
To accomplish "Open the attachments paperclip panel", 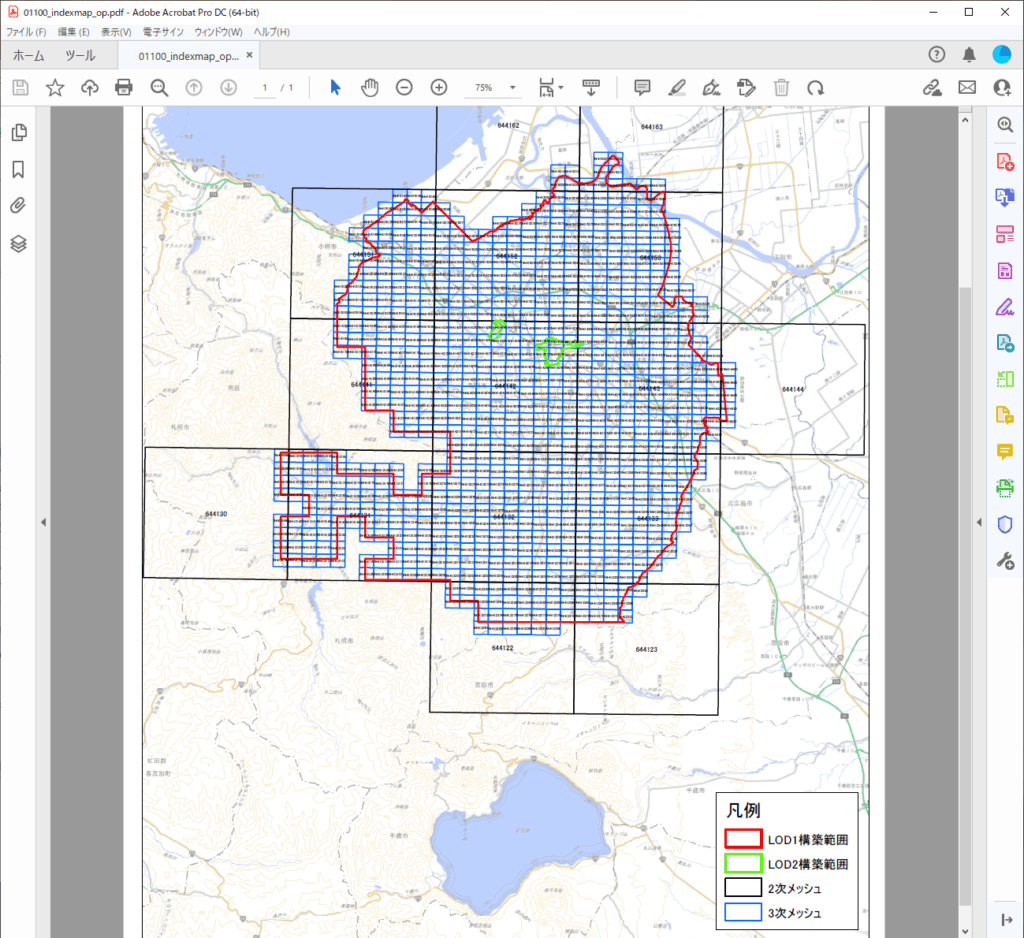I will (x=18, y=206).
